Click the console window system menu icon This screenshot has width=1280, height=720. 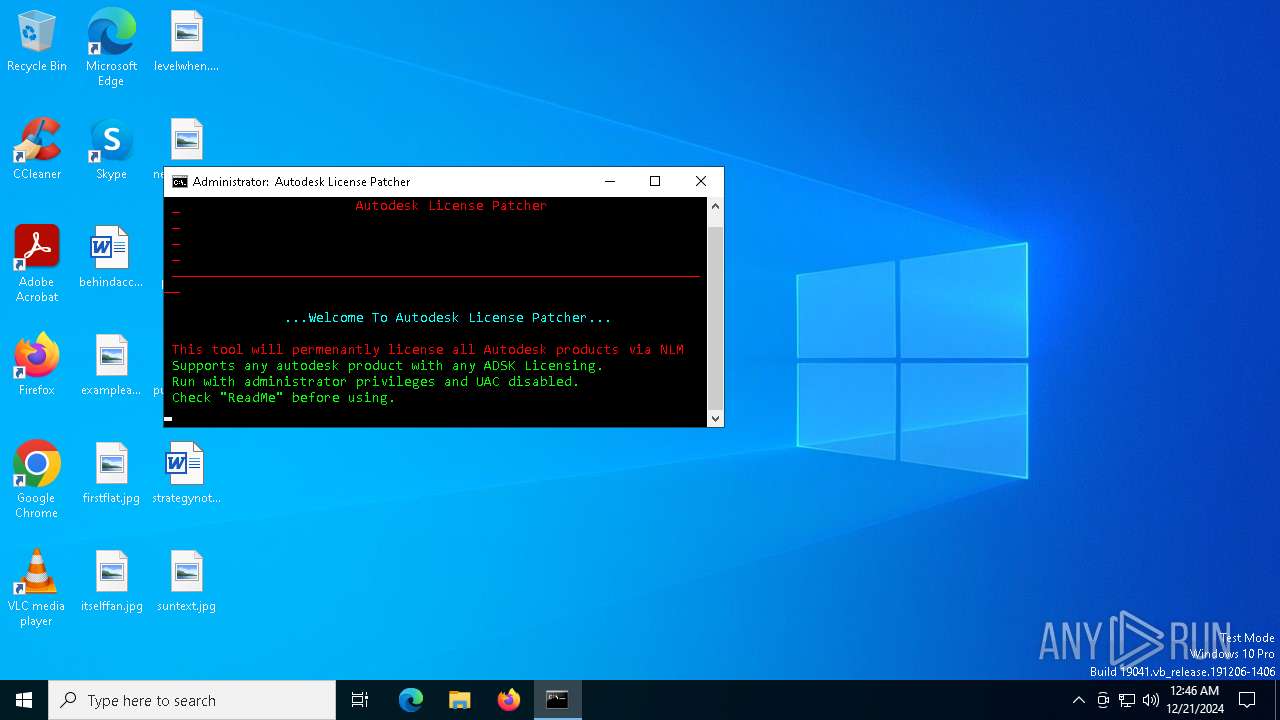coord(180,182)
